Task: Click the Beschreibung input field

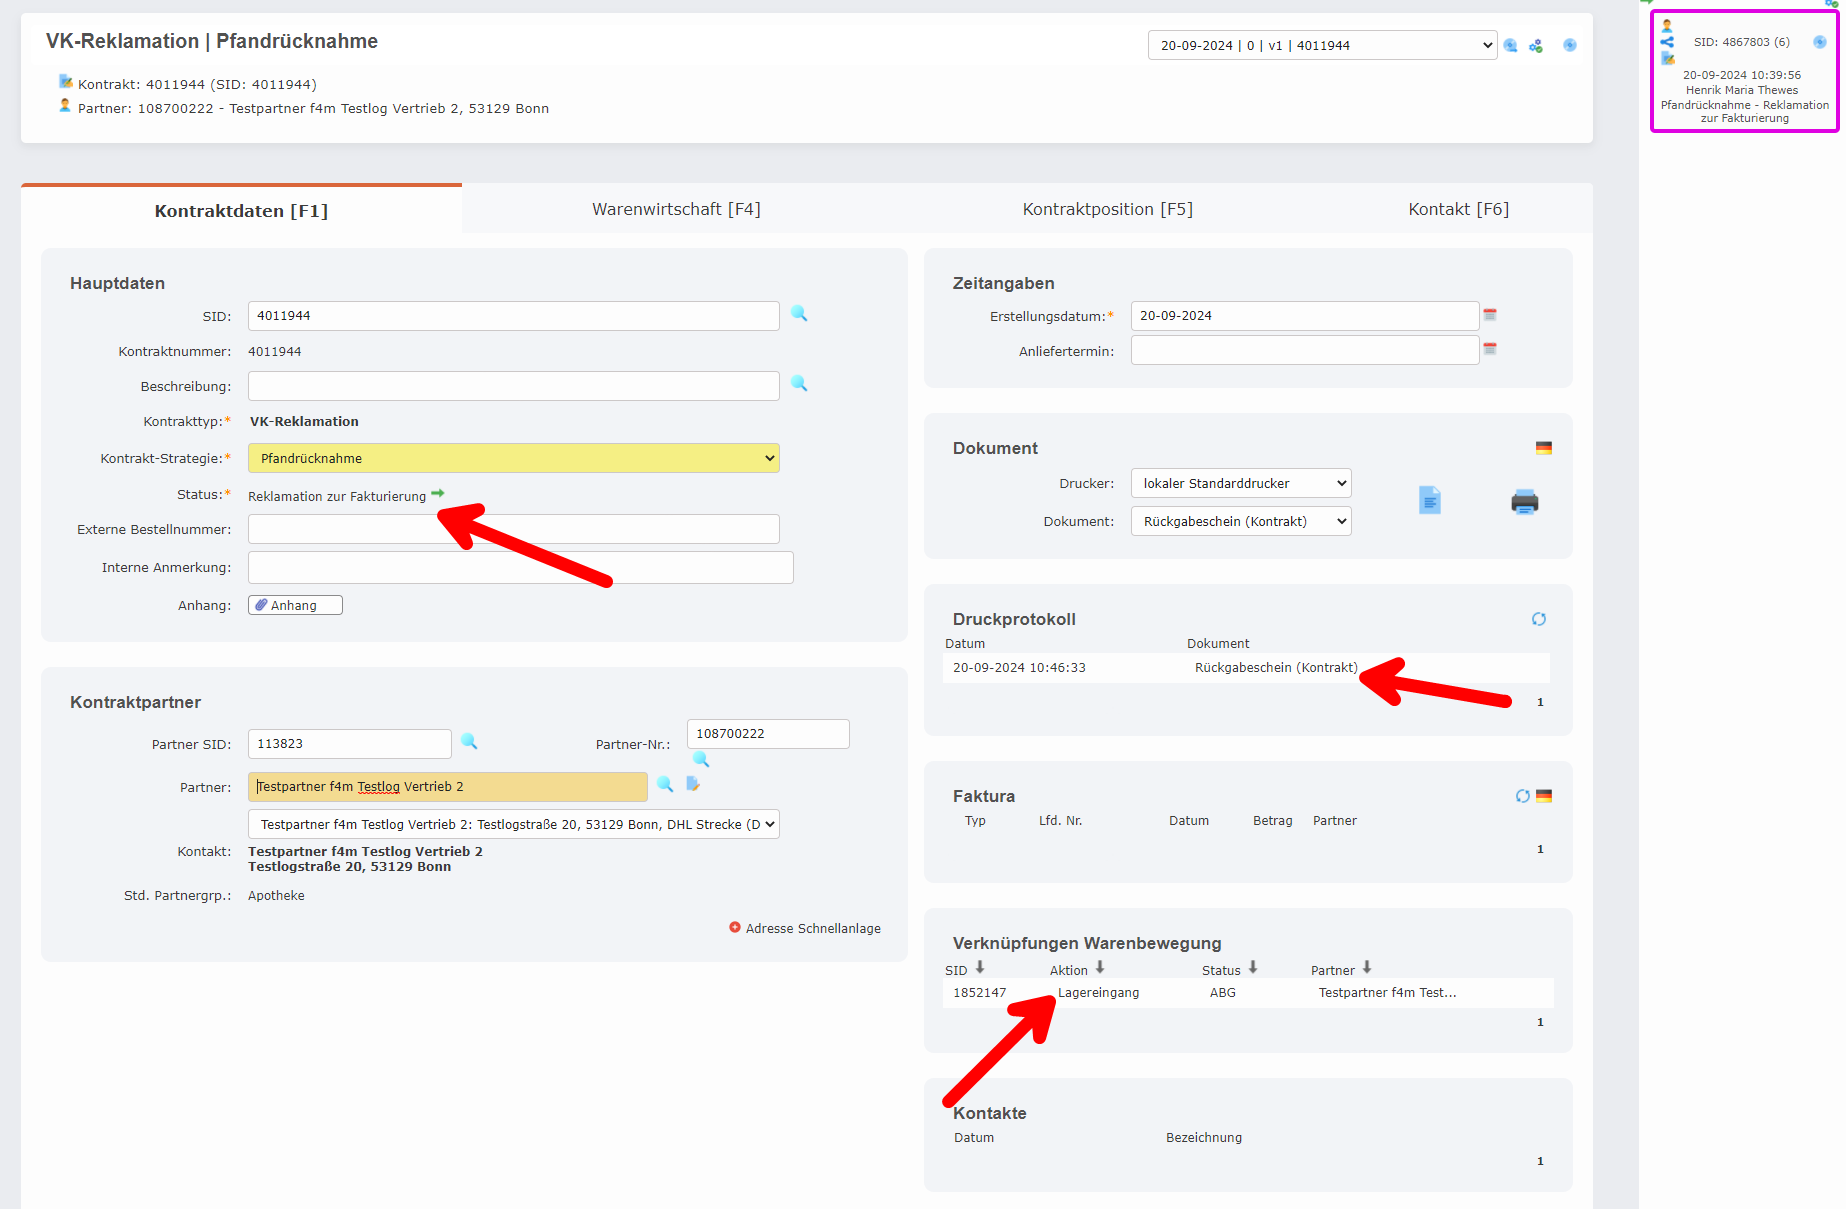Action: (x=513, y=386)
